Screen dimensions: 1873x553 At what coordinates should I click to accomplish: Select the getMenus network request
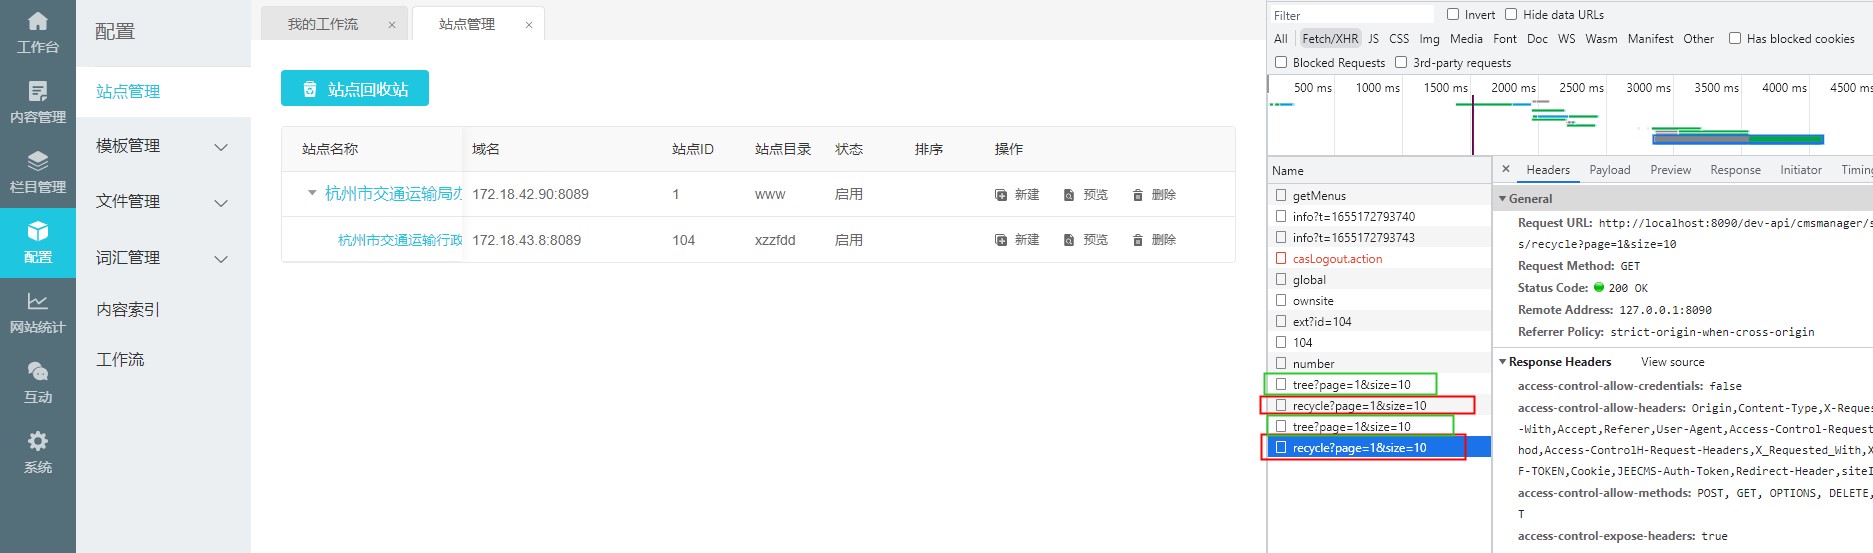coord(1378,196)
